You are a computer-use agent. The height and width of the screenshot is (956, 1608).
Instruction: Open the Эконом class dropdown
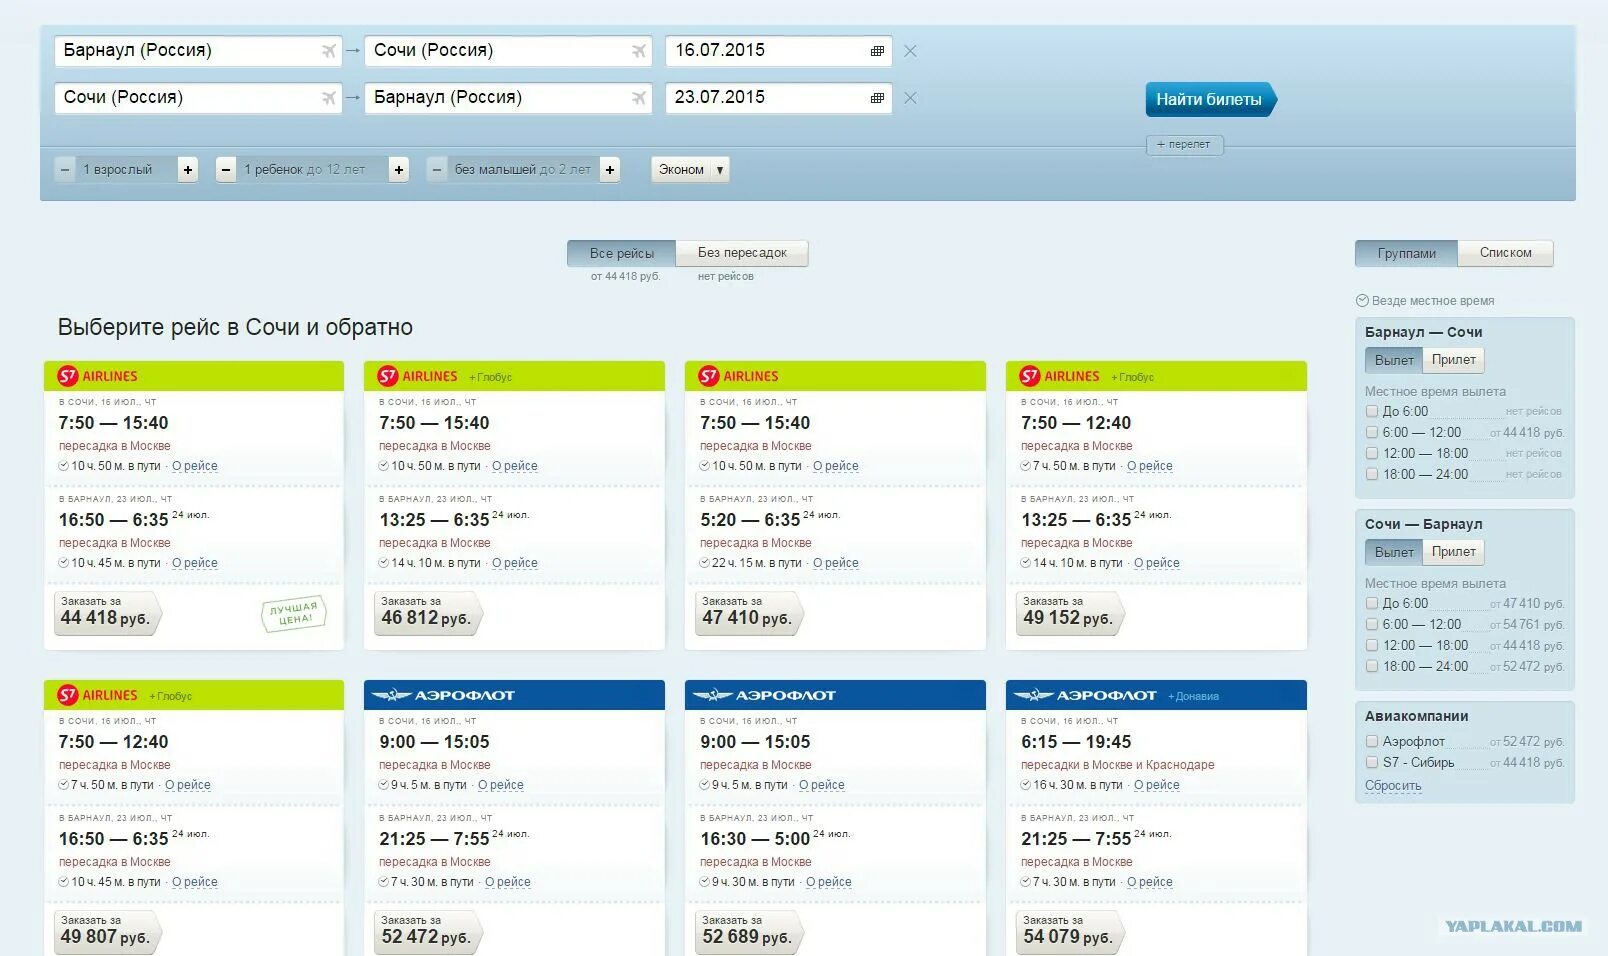pyautogui.click(x=690, y=170)
